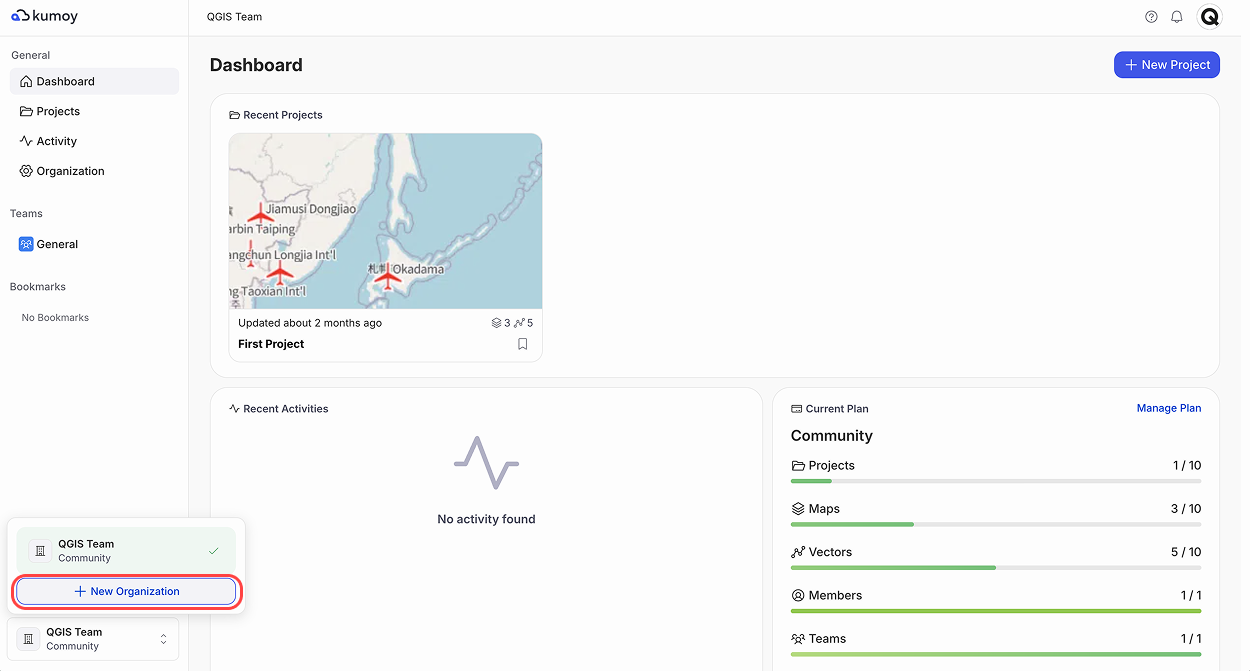The width and height of the screenshot is (1250, 671).
Task: Click the Recent Activities pulse icon
Action: pyautogui.click(x=235, y=409)
